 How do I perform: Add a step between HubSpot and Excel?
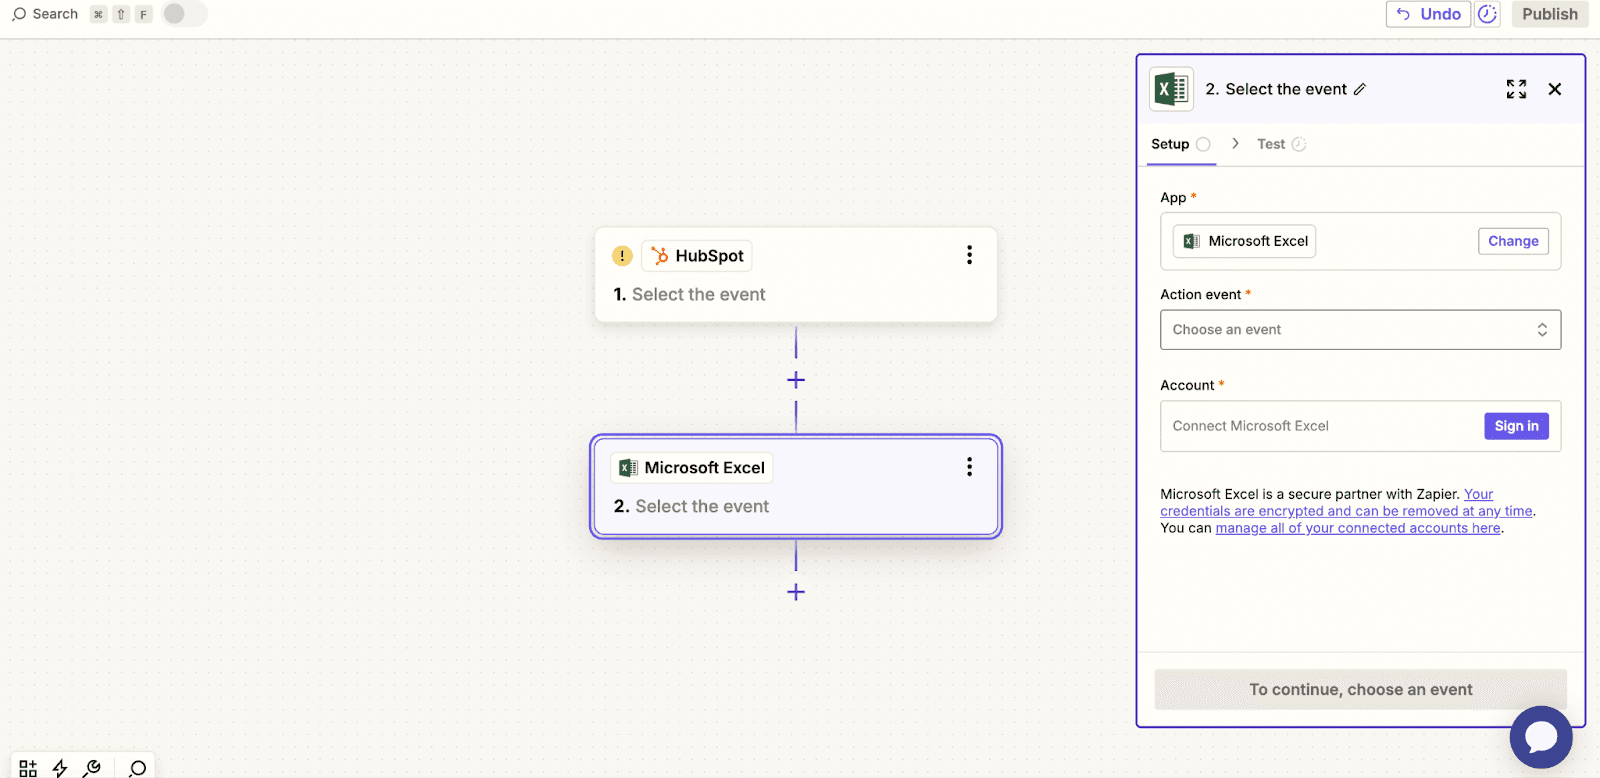[796, 380]
